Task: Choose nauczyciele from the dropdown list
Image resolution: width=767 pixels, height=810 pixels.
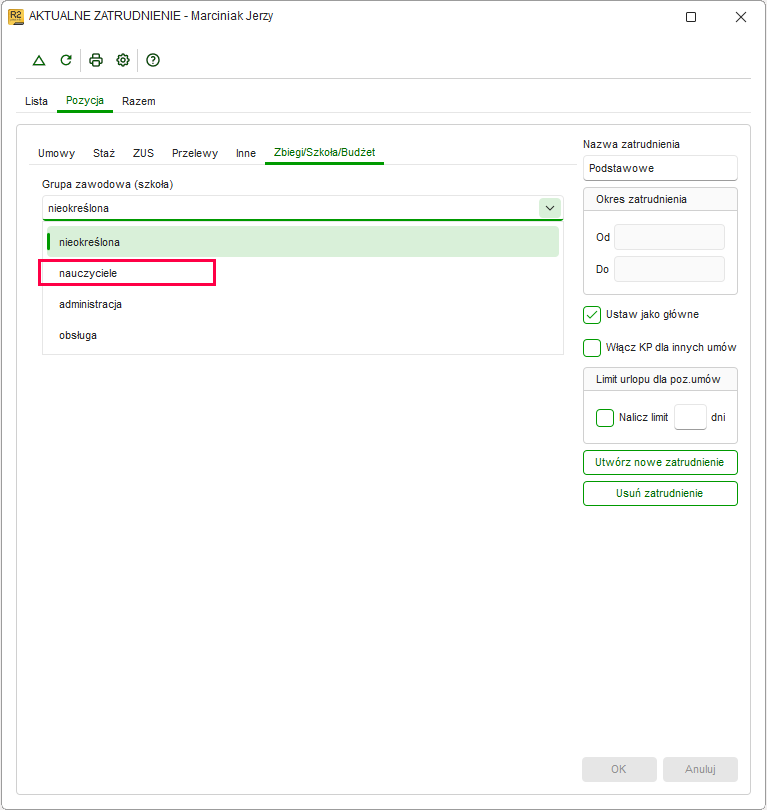Action: (x=303, y=273)
